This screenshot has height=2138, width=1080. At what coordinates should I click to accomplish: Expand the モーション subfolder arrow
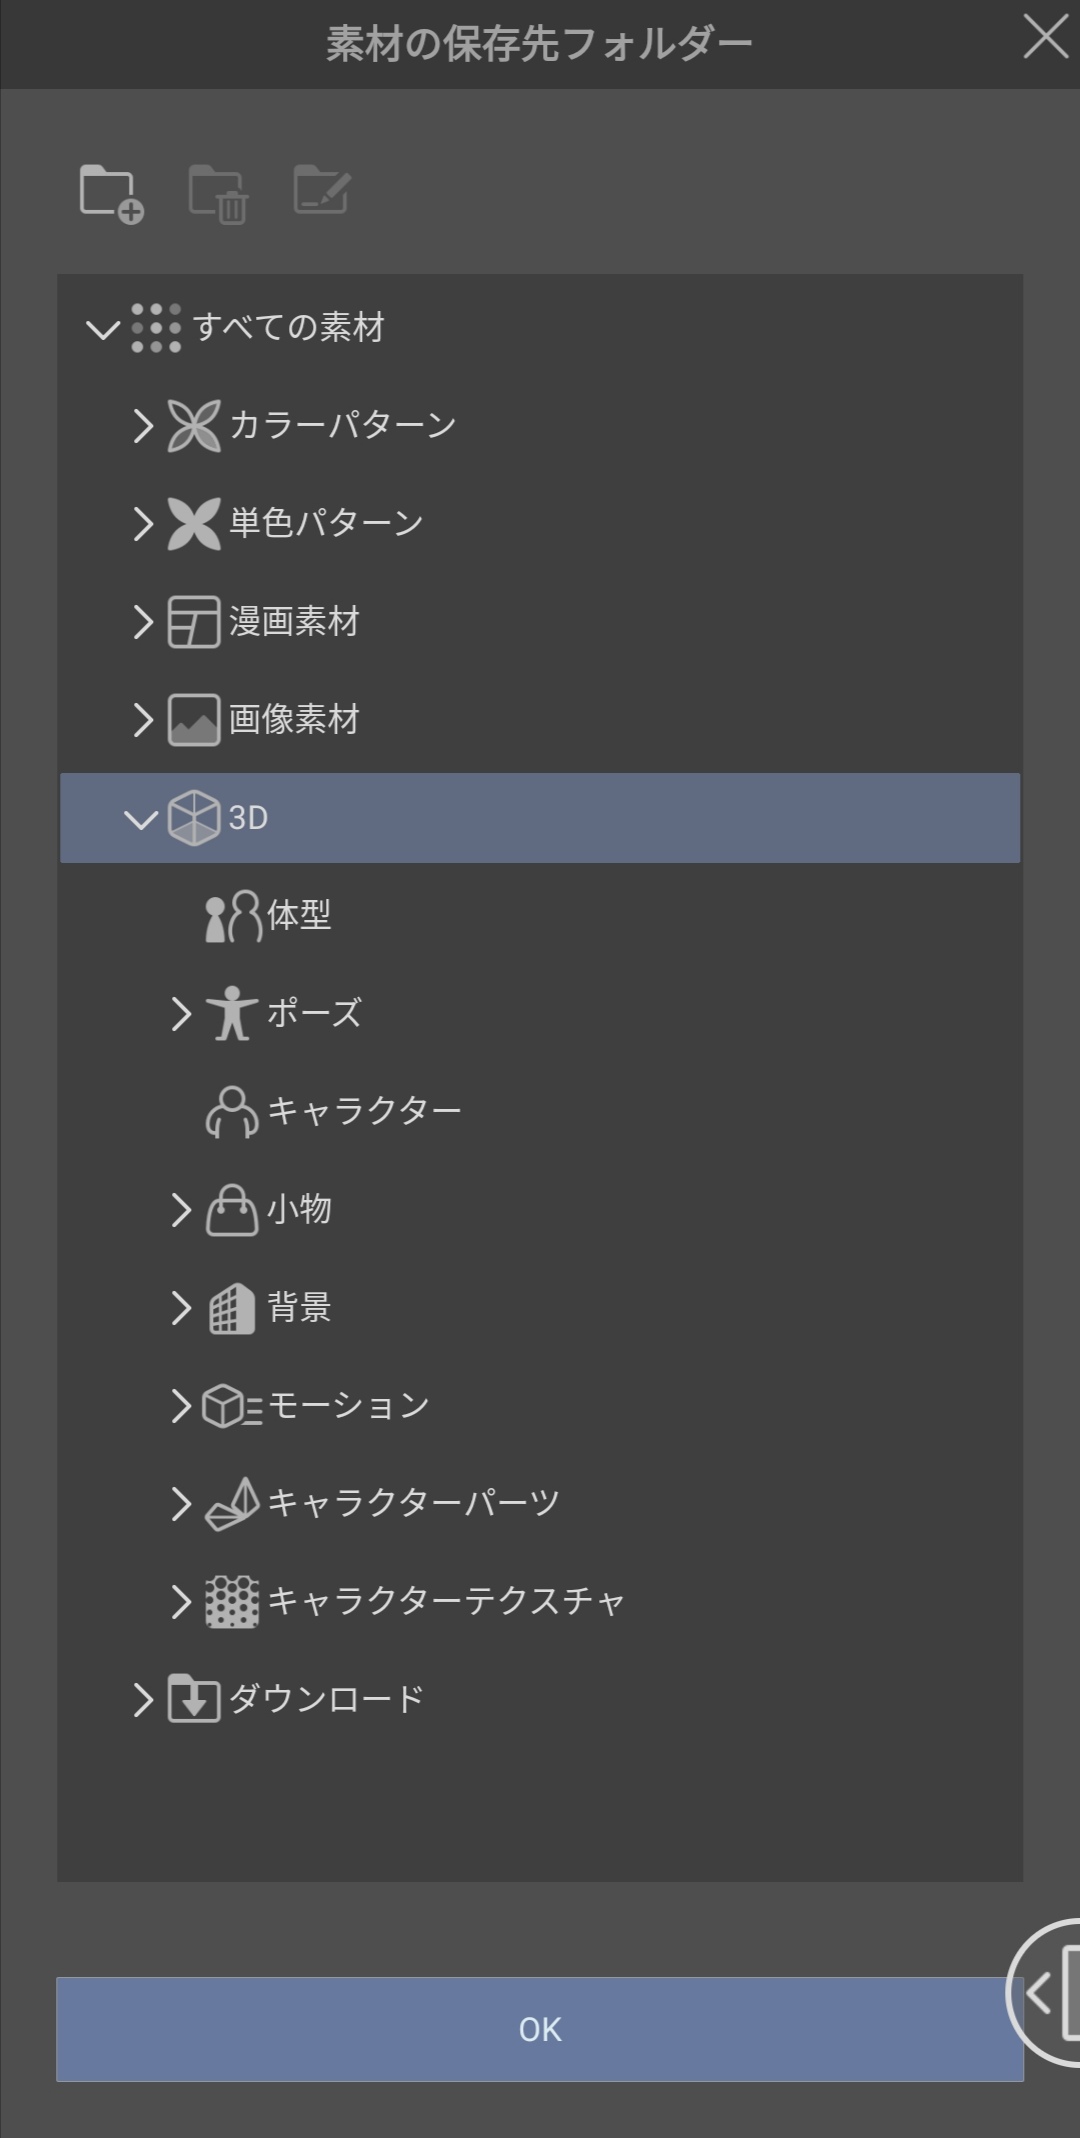click(181, 1406)
